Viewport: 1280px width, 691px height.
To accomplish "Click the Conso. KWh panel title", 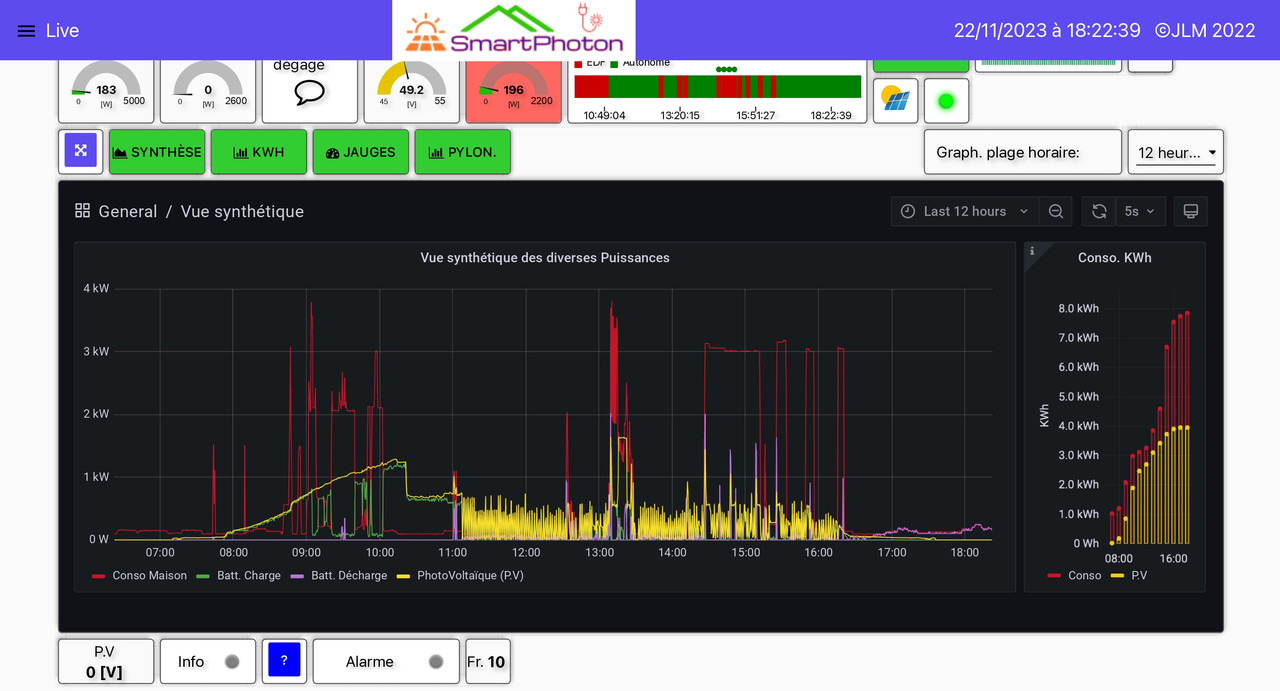I will (x=1115, y=258).
